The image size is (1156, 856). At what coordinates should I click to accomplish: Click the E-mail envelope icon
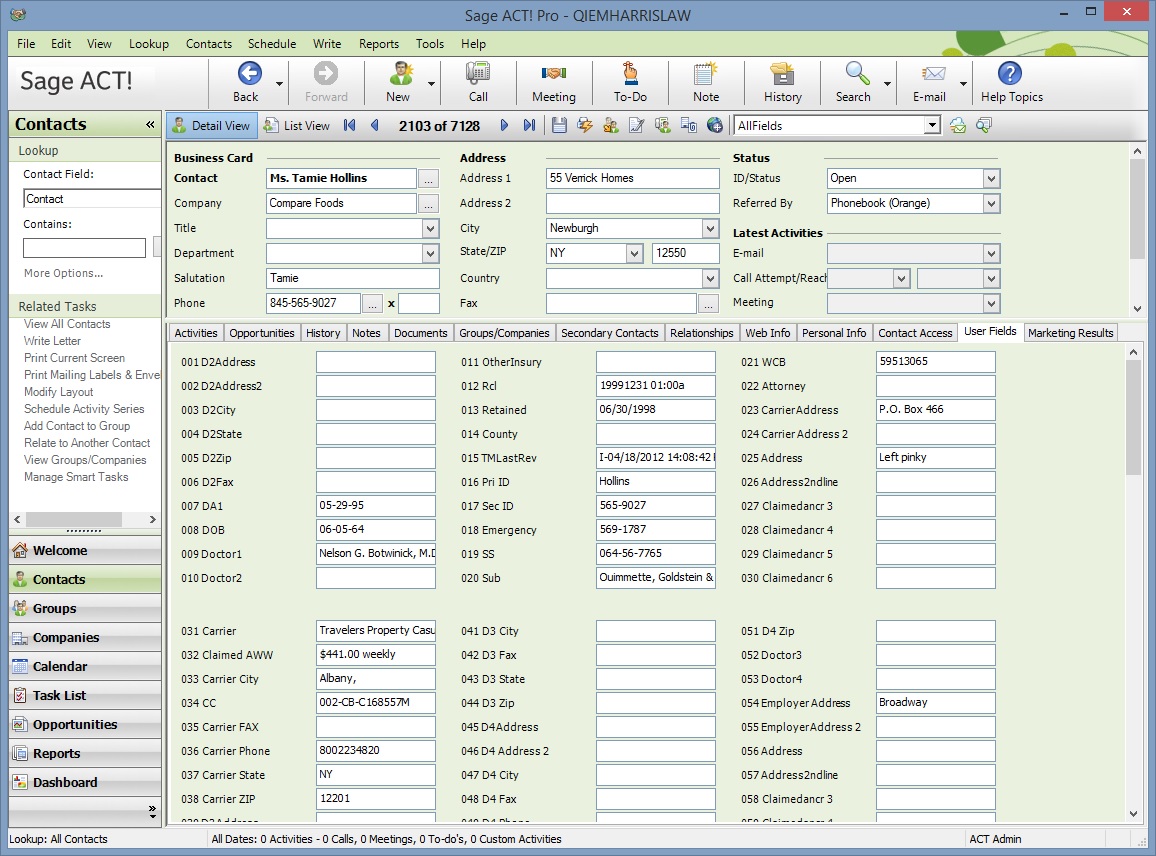coord(933,74)
